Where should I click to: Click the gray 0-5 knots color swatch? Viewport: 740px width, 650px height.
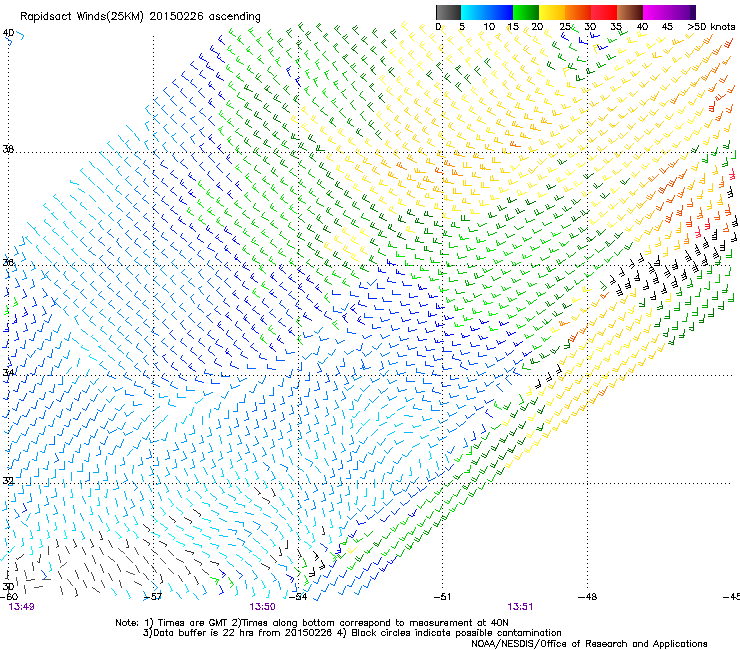448,12
